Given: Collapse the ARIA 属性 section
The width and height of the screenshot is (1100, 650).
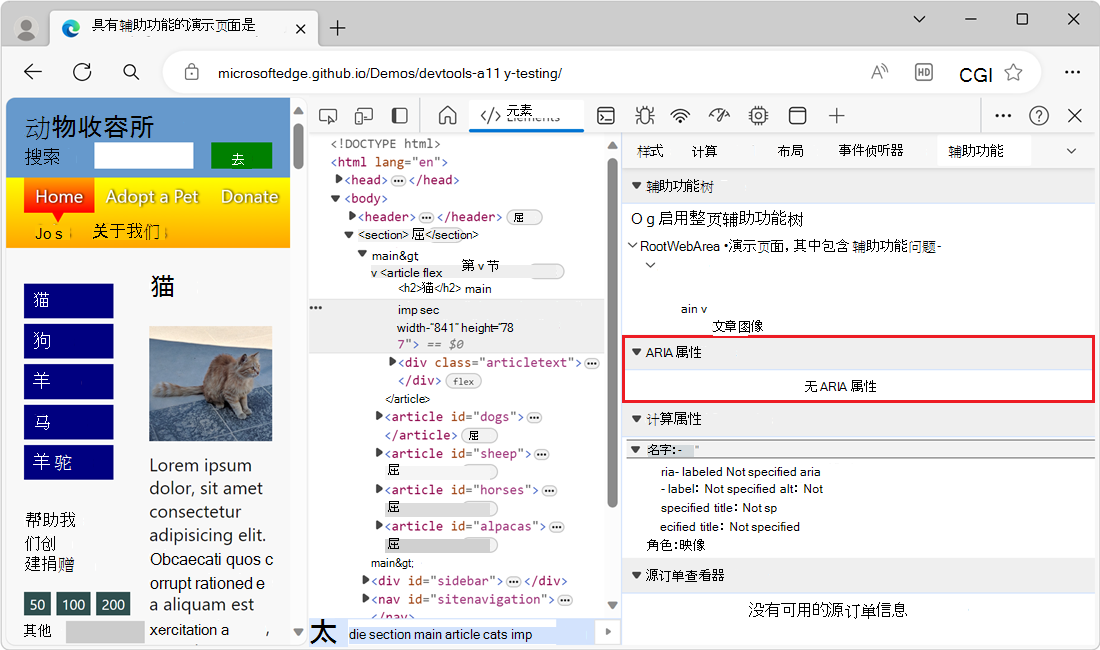Looking at the screenshot, I should click(636, 352).
